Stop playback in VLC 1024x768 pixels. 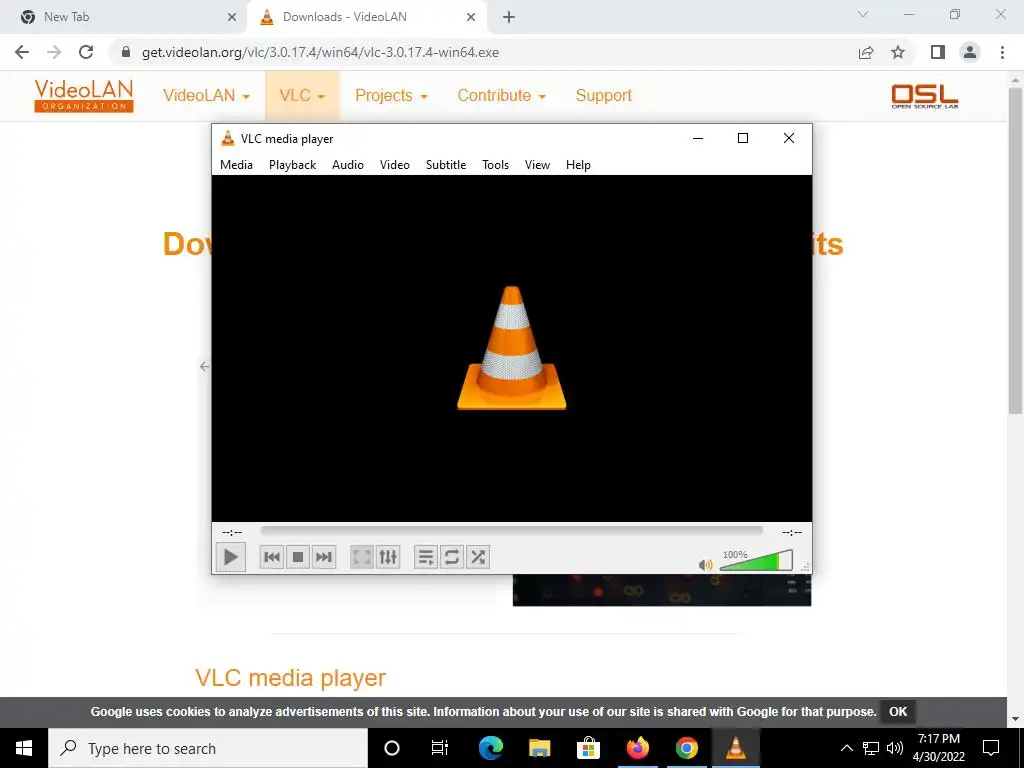point(298,557)
